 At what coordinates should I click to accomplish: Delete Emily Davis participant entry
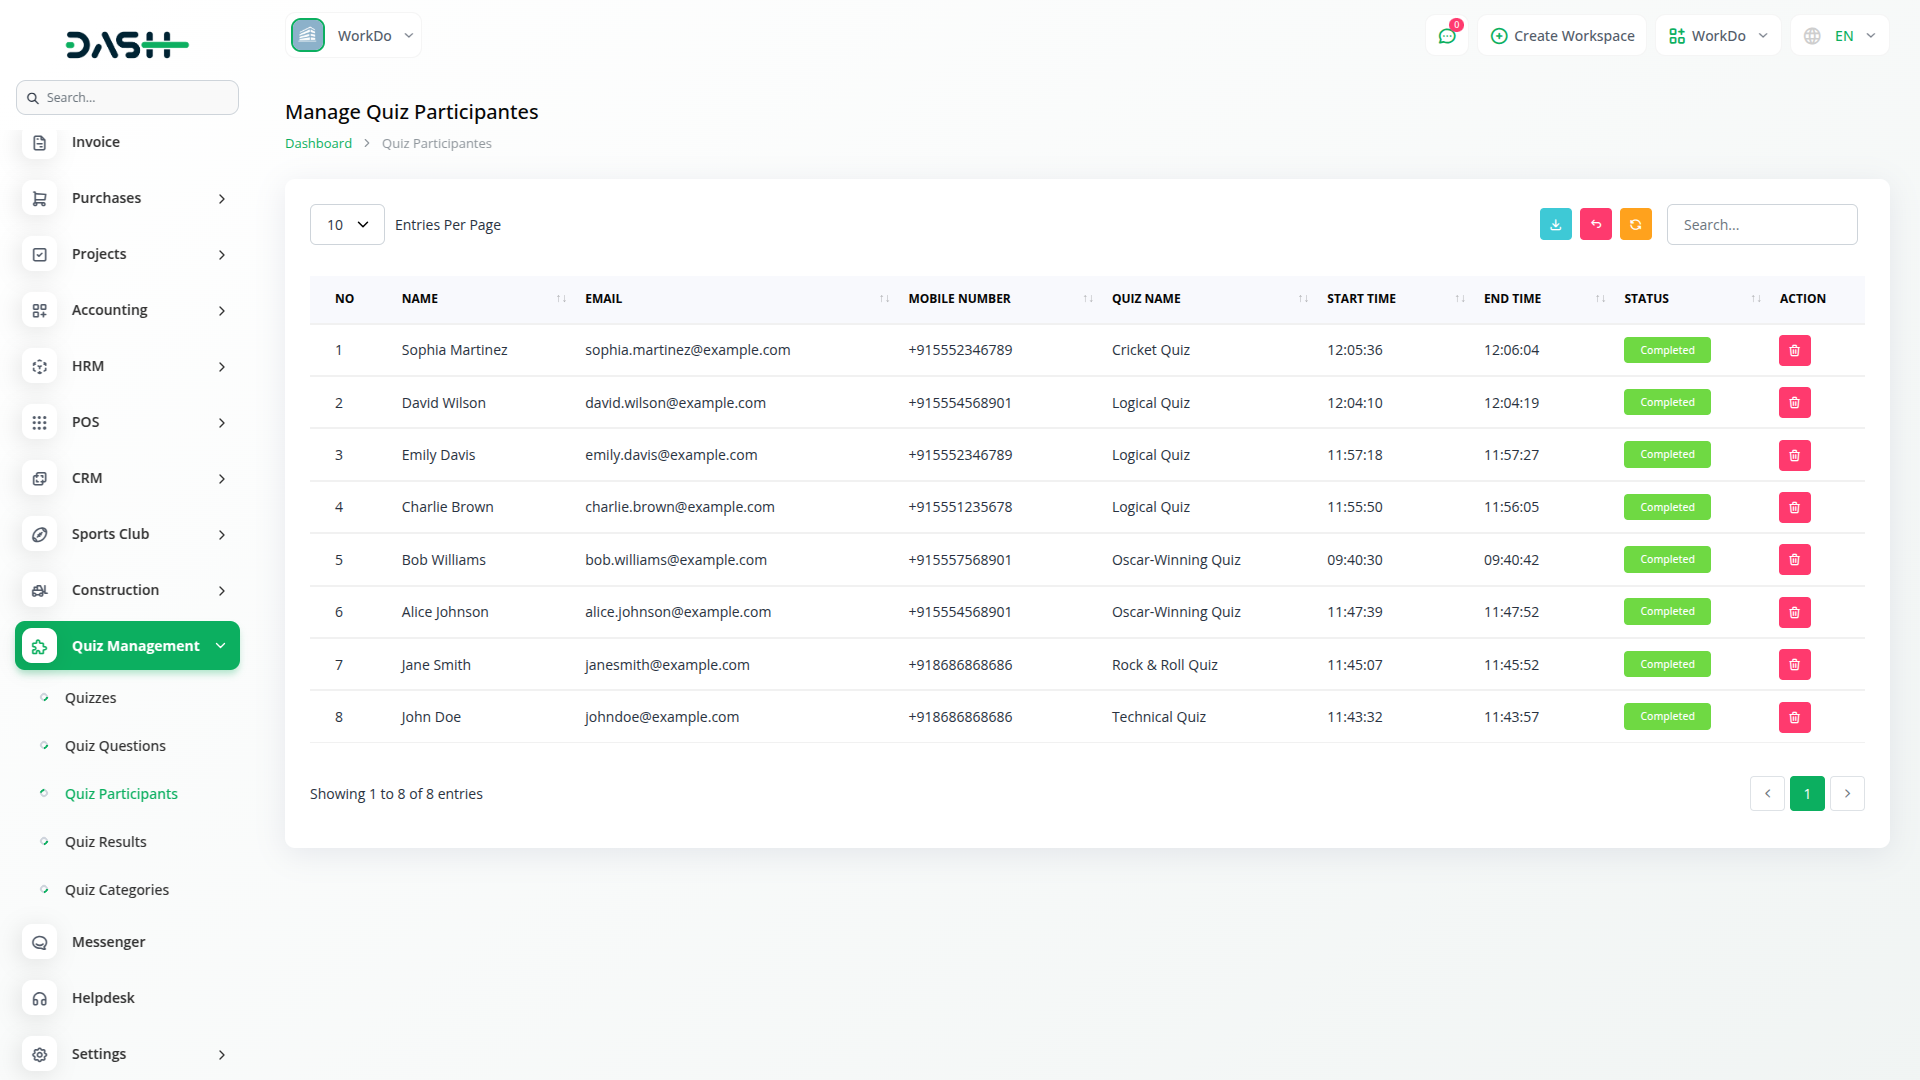tap(1794, 455)
